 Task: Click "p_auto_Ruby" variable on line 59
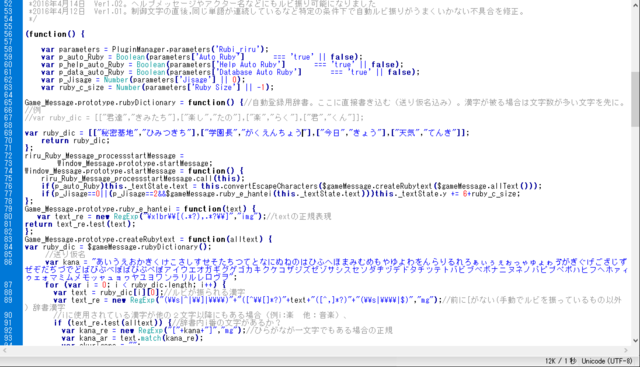tap(81, 57)
